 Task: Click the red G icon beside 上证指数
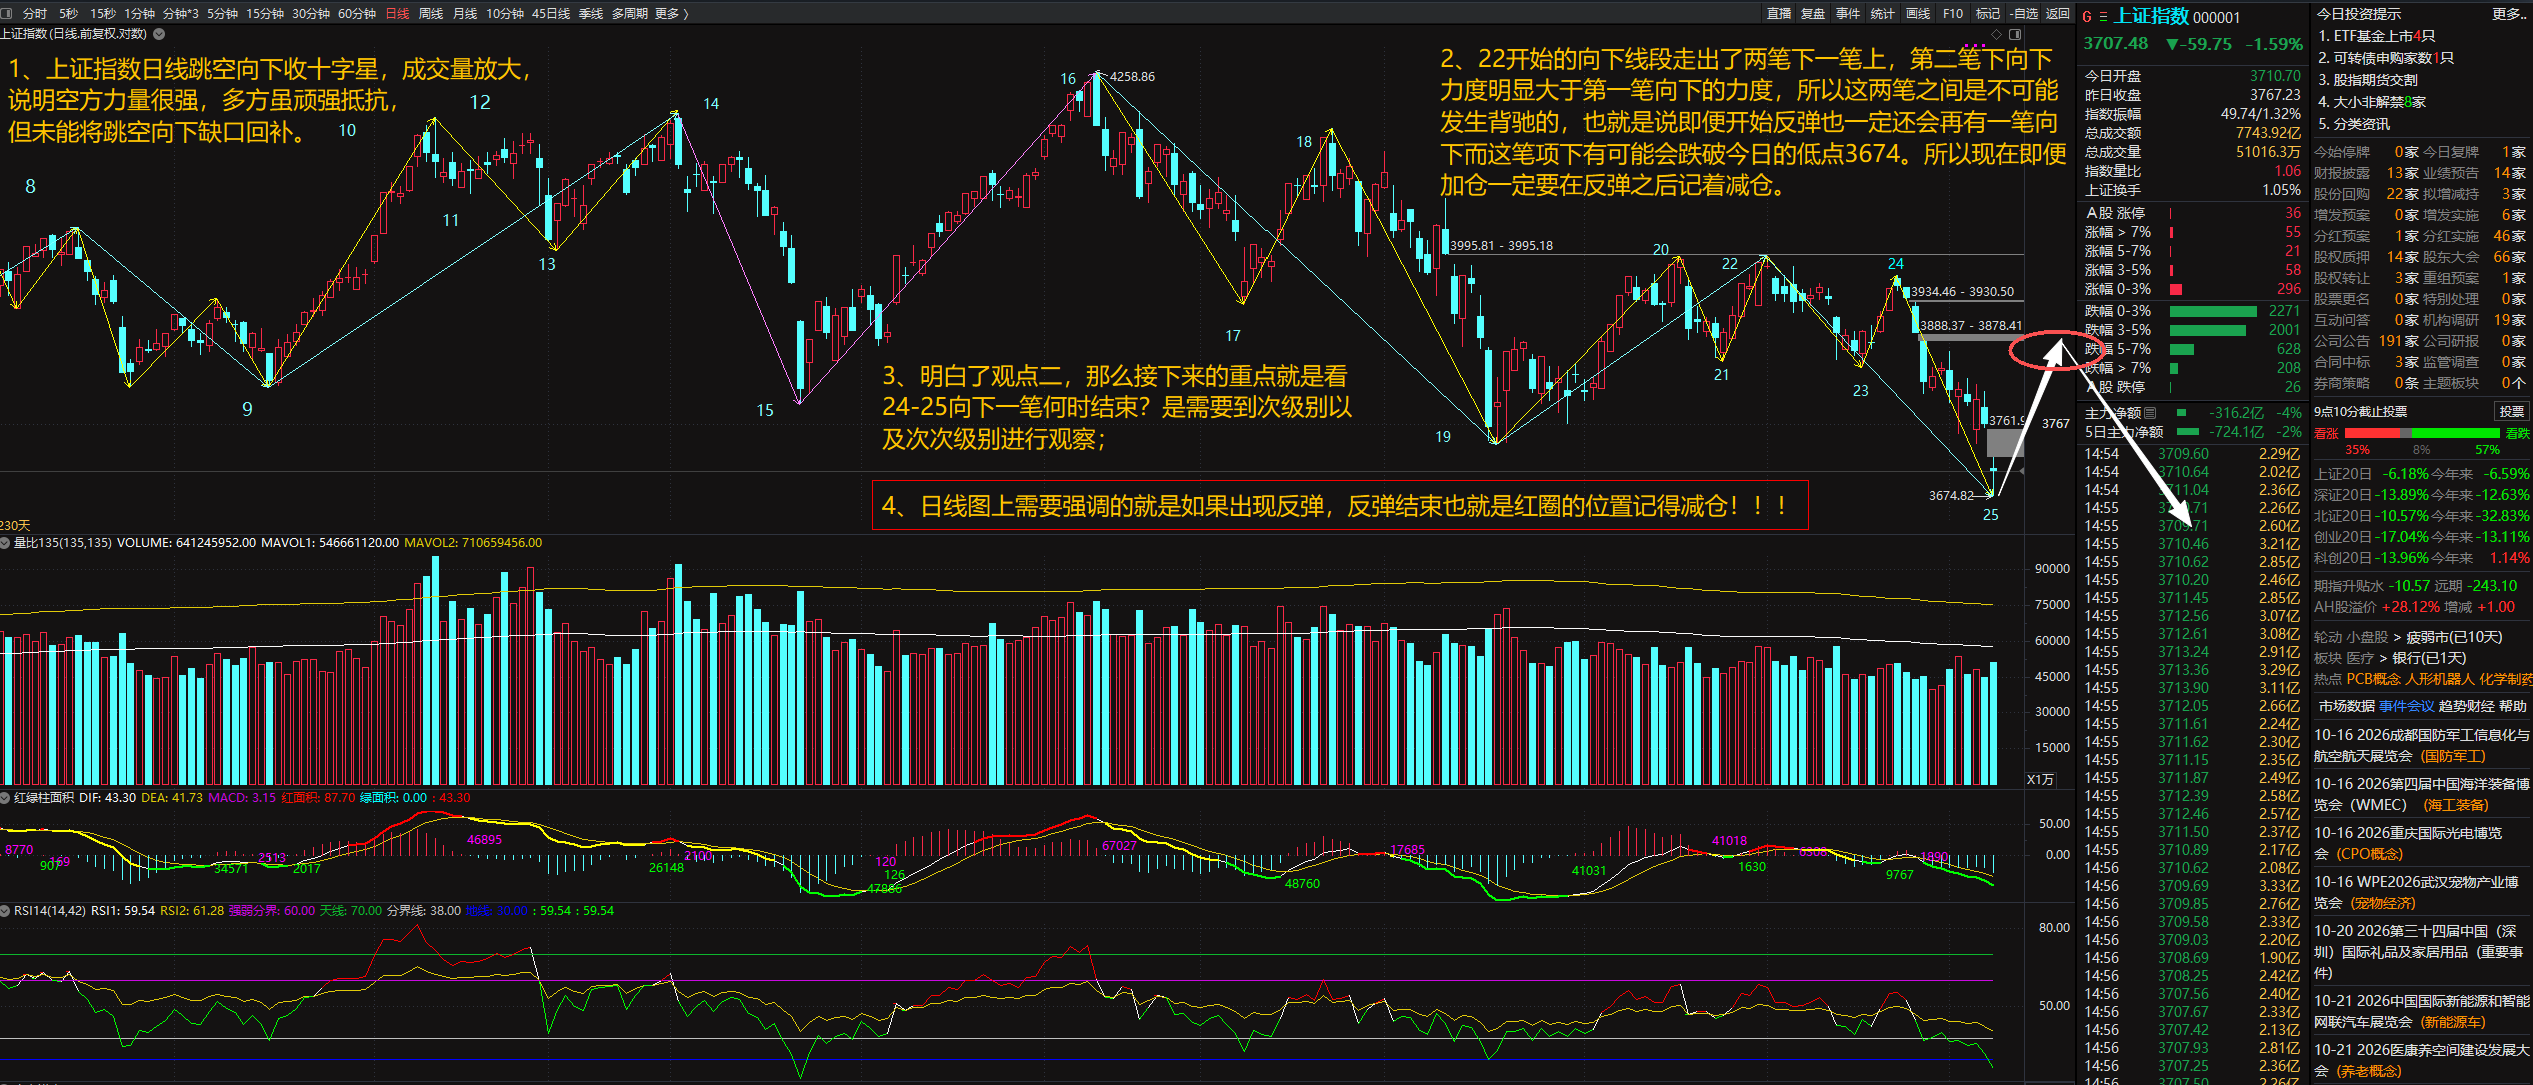(2087, 17)
